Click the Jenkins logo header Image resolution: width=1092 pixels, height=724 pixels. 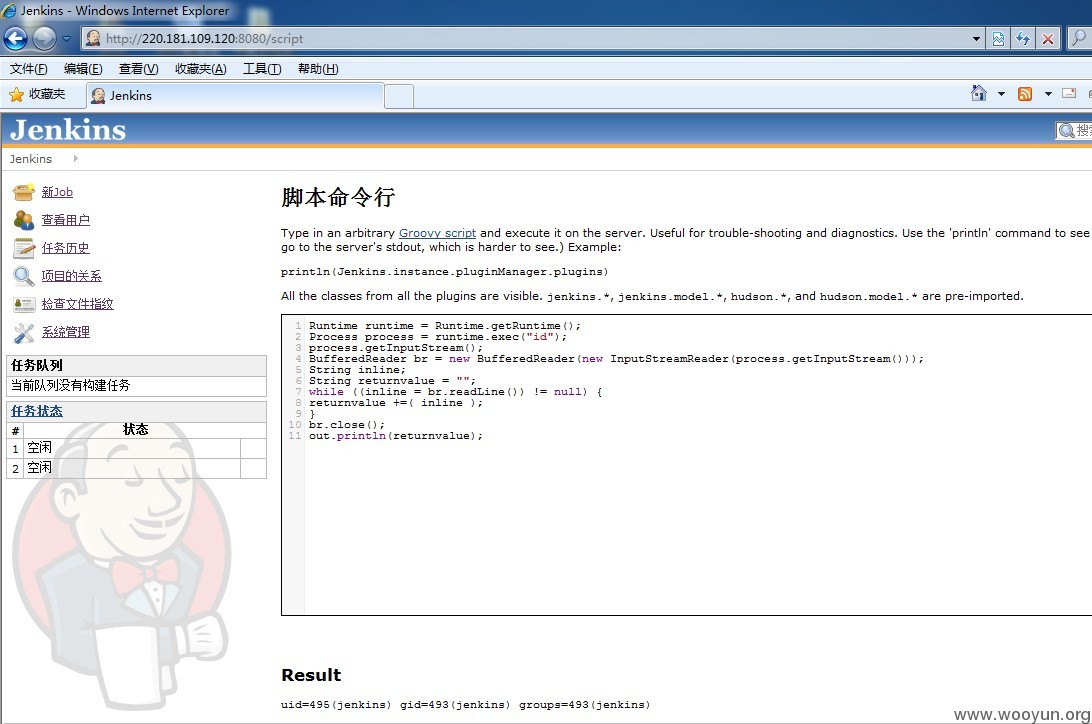point(68,130)
